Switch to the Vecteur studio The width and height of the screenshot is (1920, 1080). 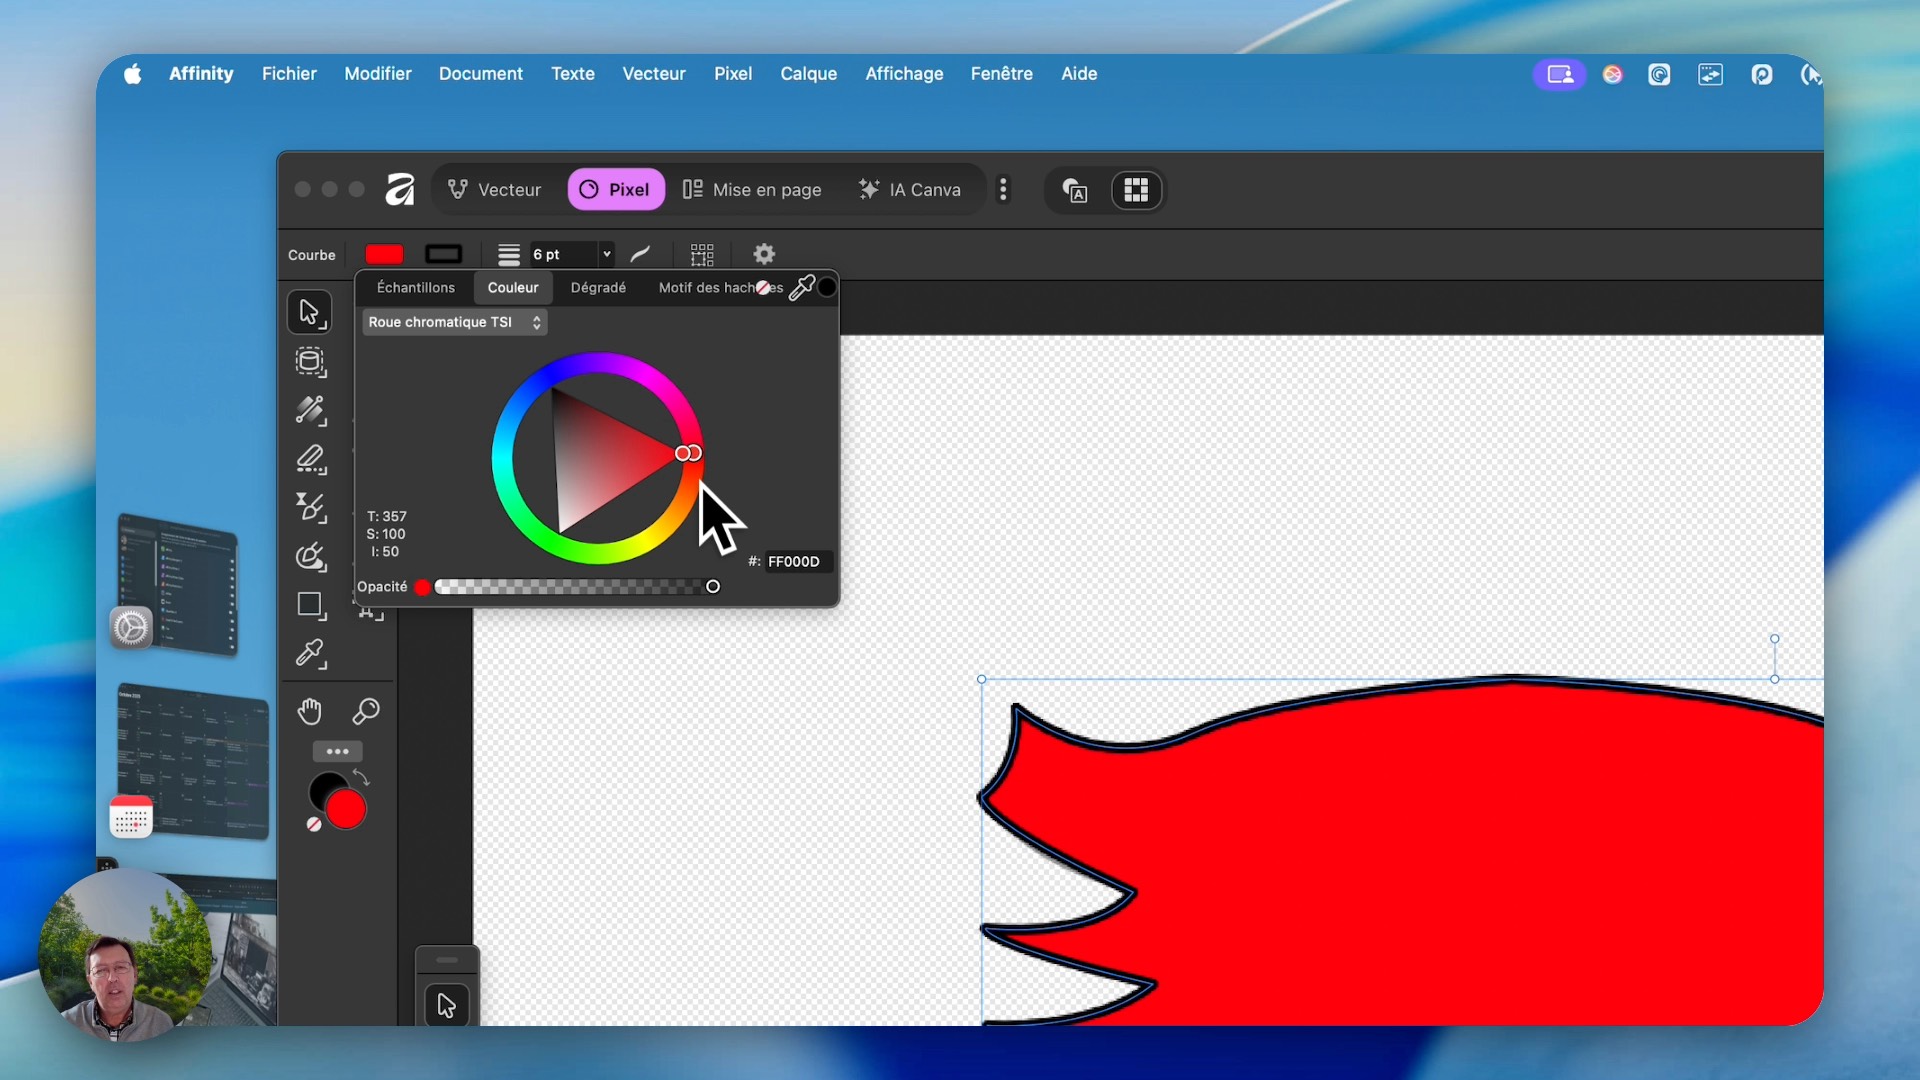tap(495, 190)
